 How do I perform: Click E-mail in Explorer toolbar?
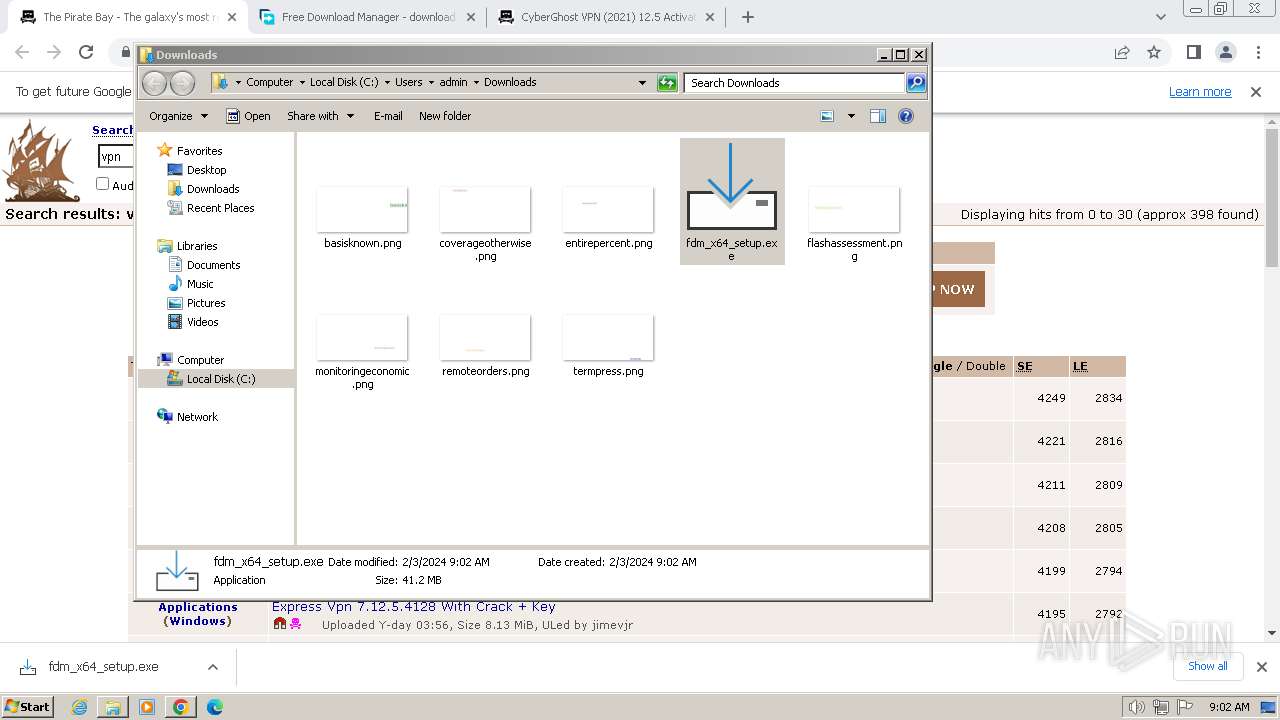(x=388, y=116)
